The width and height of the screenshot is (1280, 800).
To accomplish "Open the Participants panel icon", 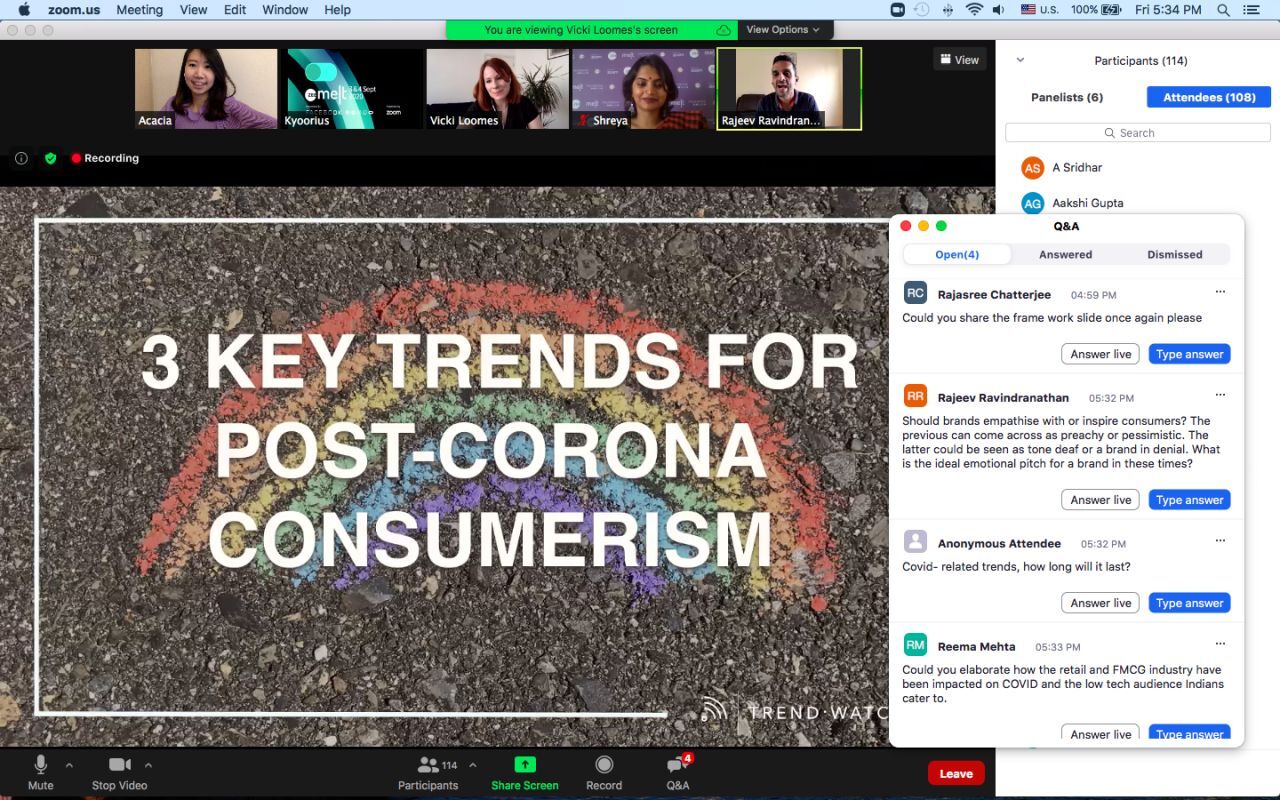I will [x=428, y=766].
